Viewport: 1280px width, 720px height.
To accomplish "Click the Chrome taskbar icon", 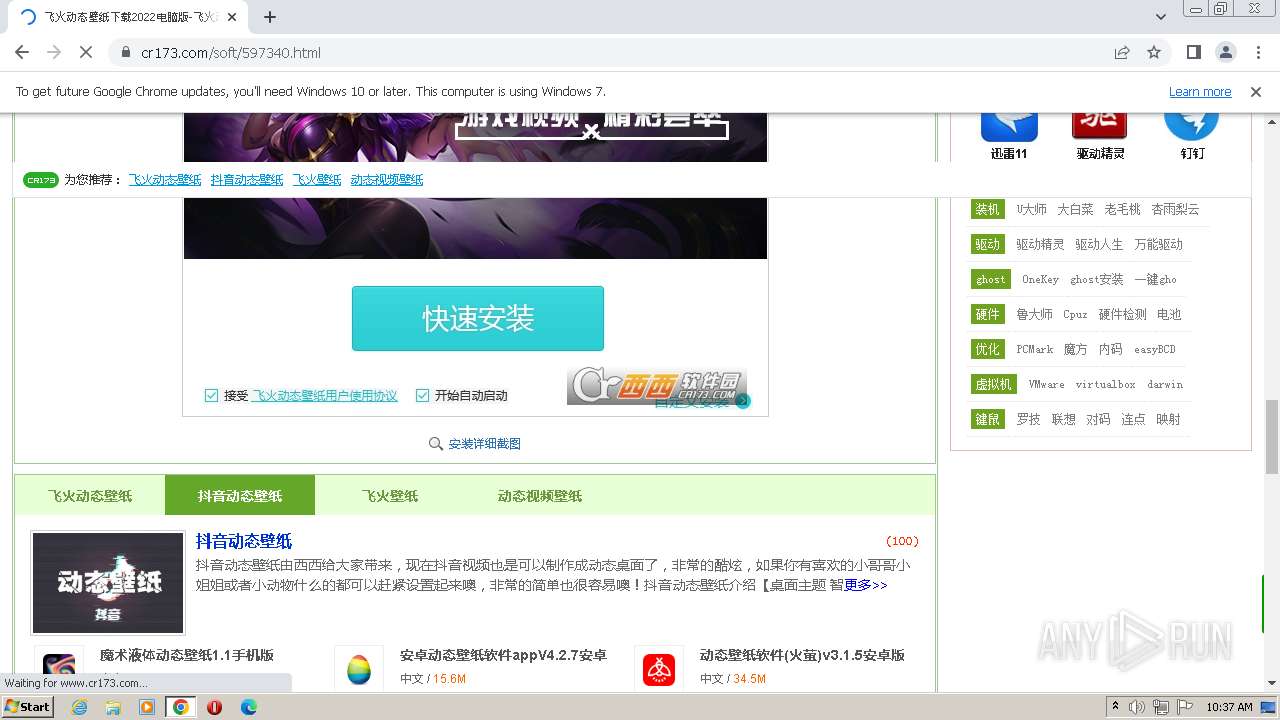I will 181,707.
